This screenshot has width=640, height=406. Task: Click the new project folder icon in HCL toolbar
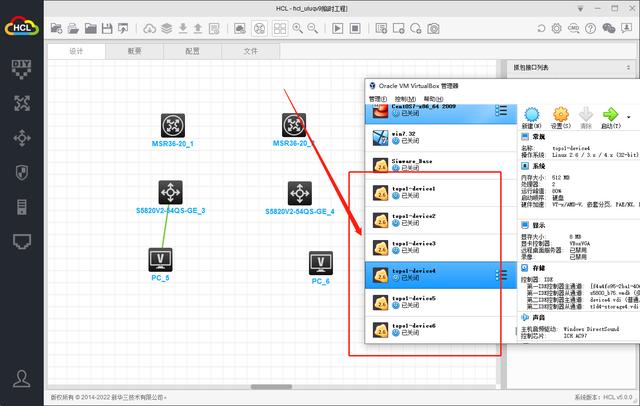[56, 28]
